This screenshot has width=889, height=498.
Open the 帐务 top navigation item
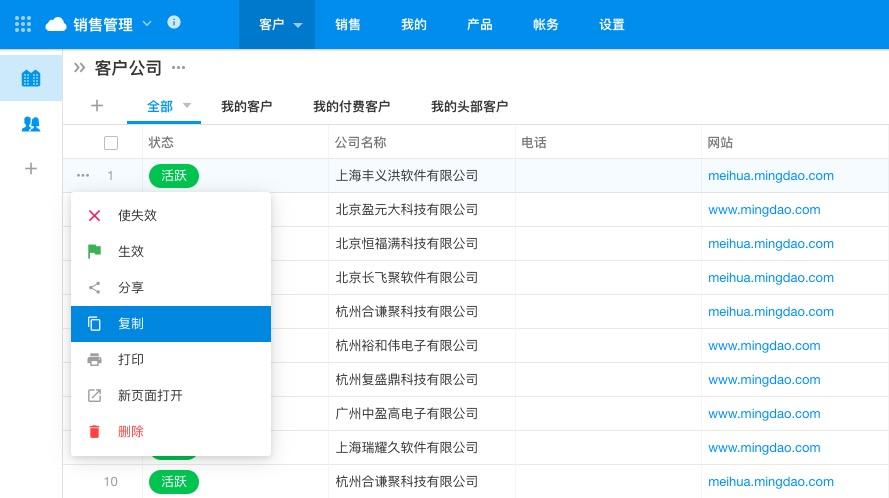(x=546, y=24)
